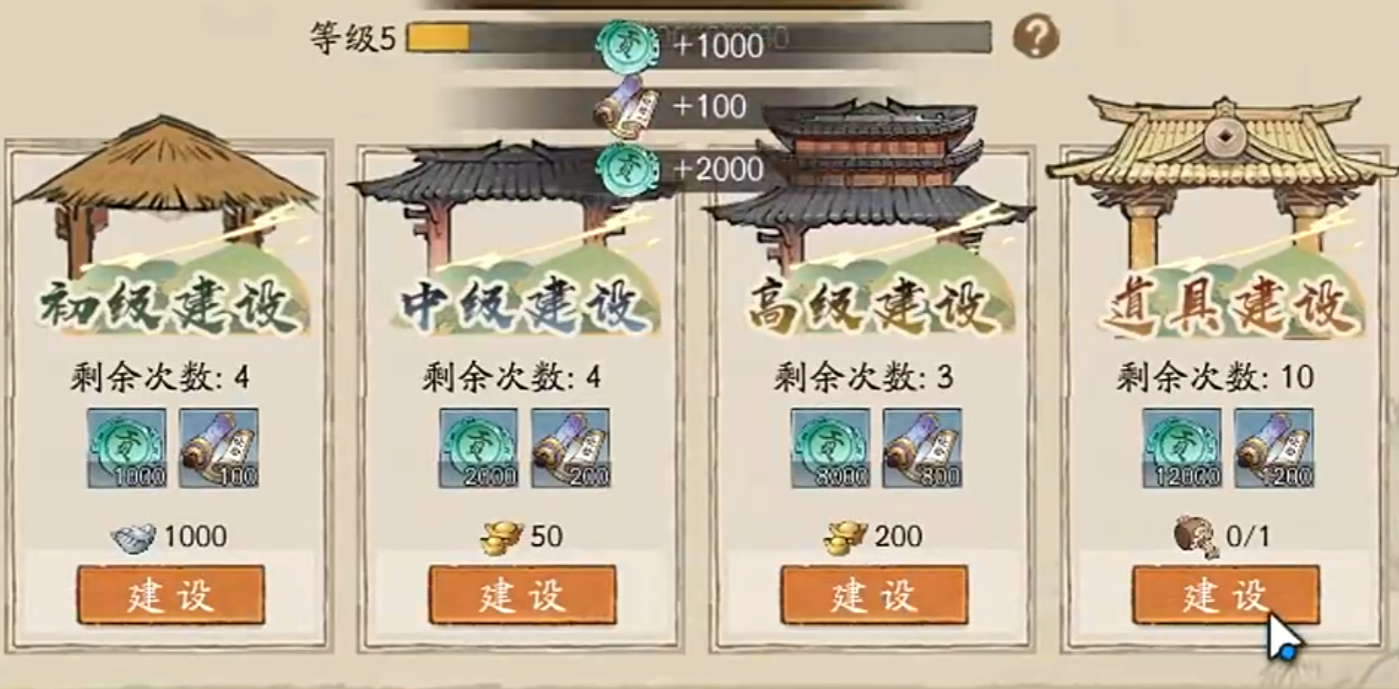The height and width of the screenshot is (689, 1399).
Task: Tap the 800 scroll reward in 高级建设
Action: (x=923, y=448)
